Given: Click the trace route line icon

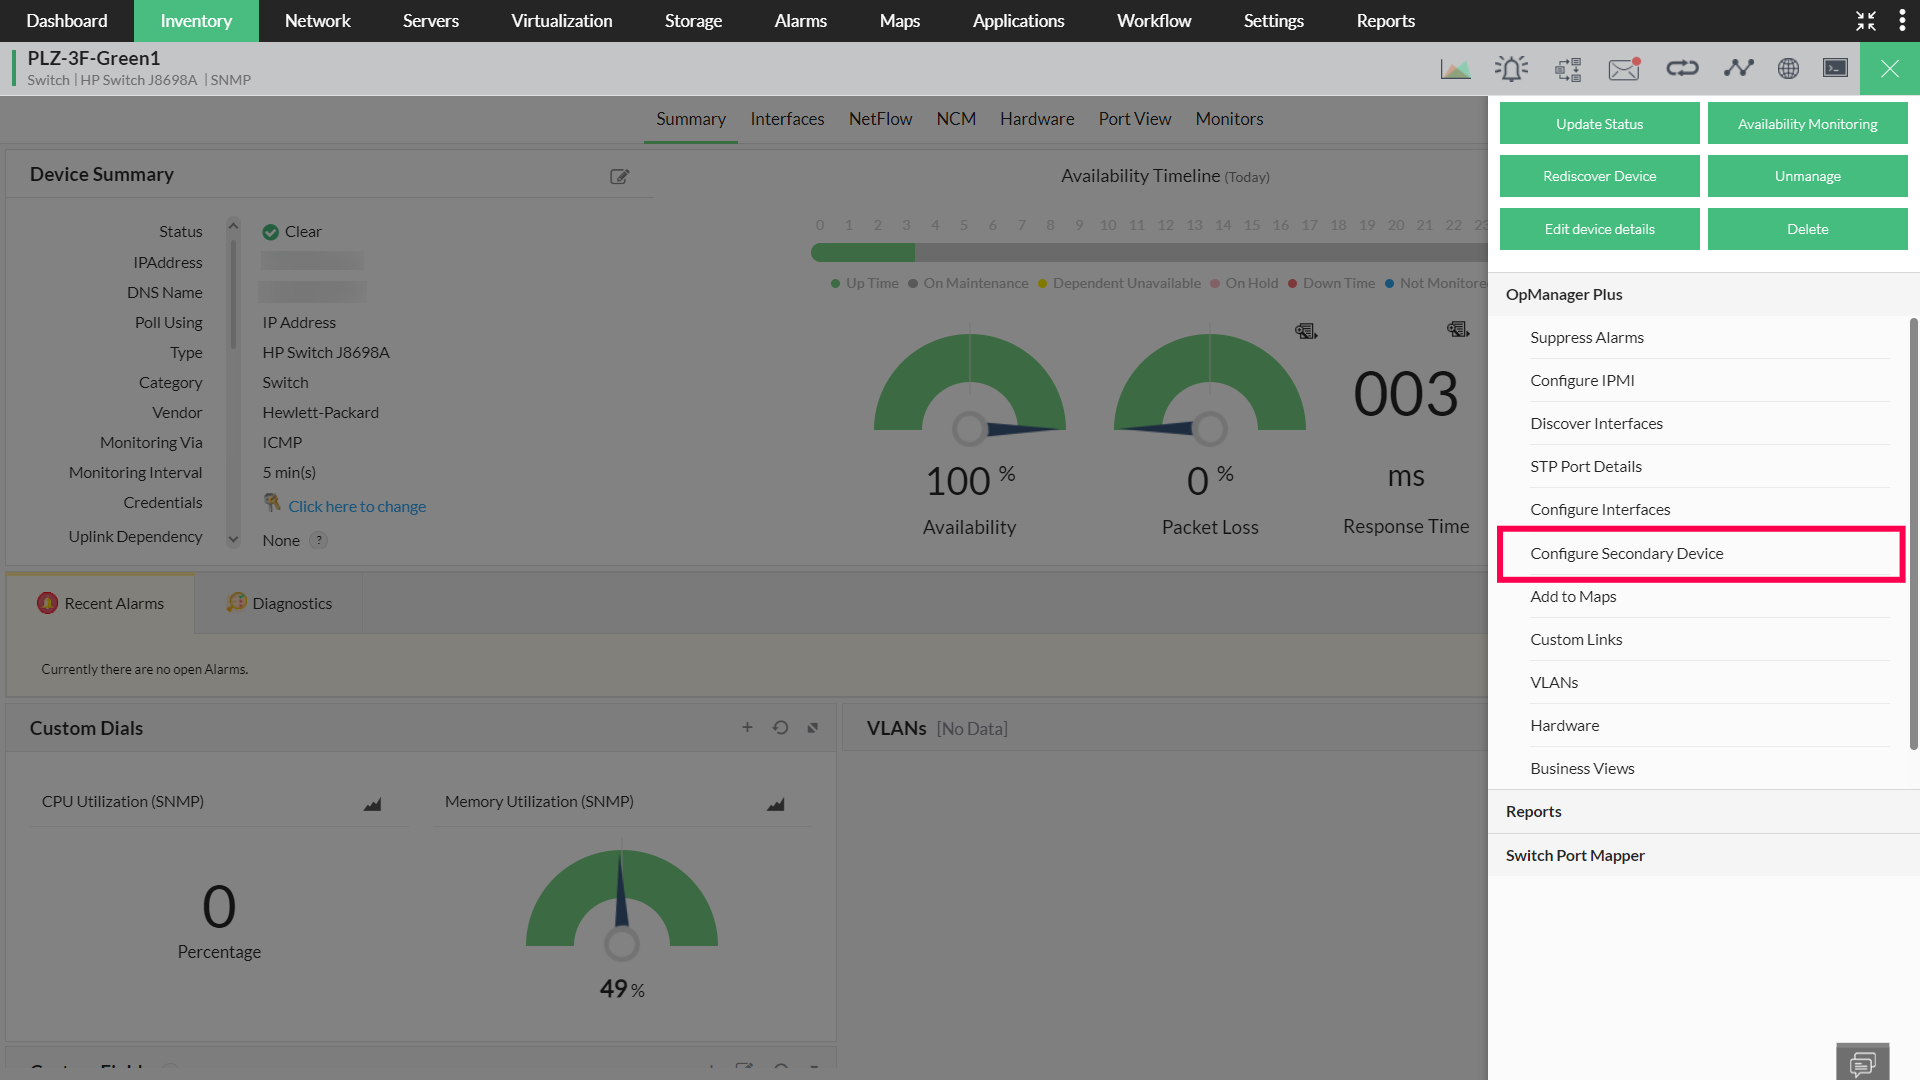Looking at the screenshot, I should tap(1739, 68).
